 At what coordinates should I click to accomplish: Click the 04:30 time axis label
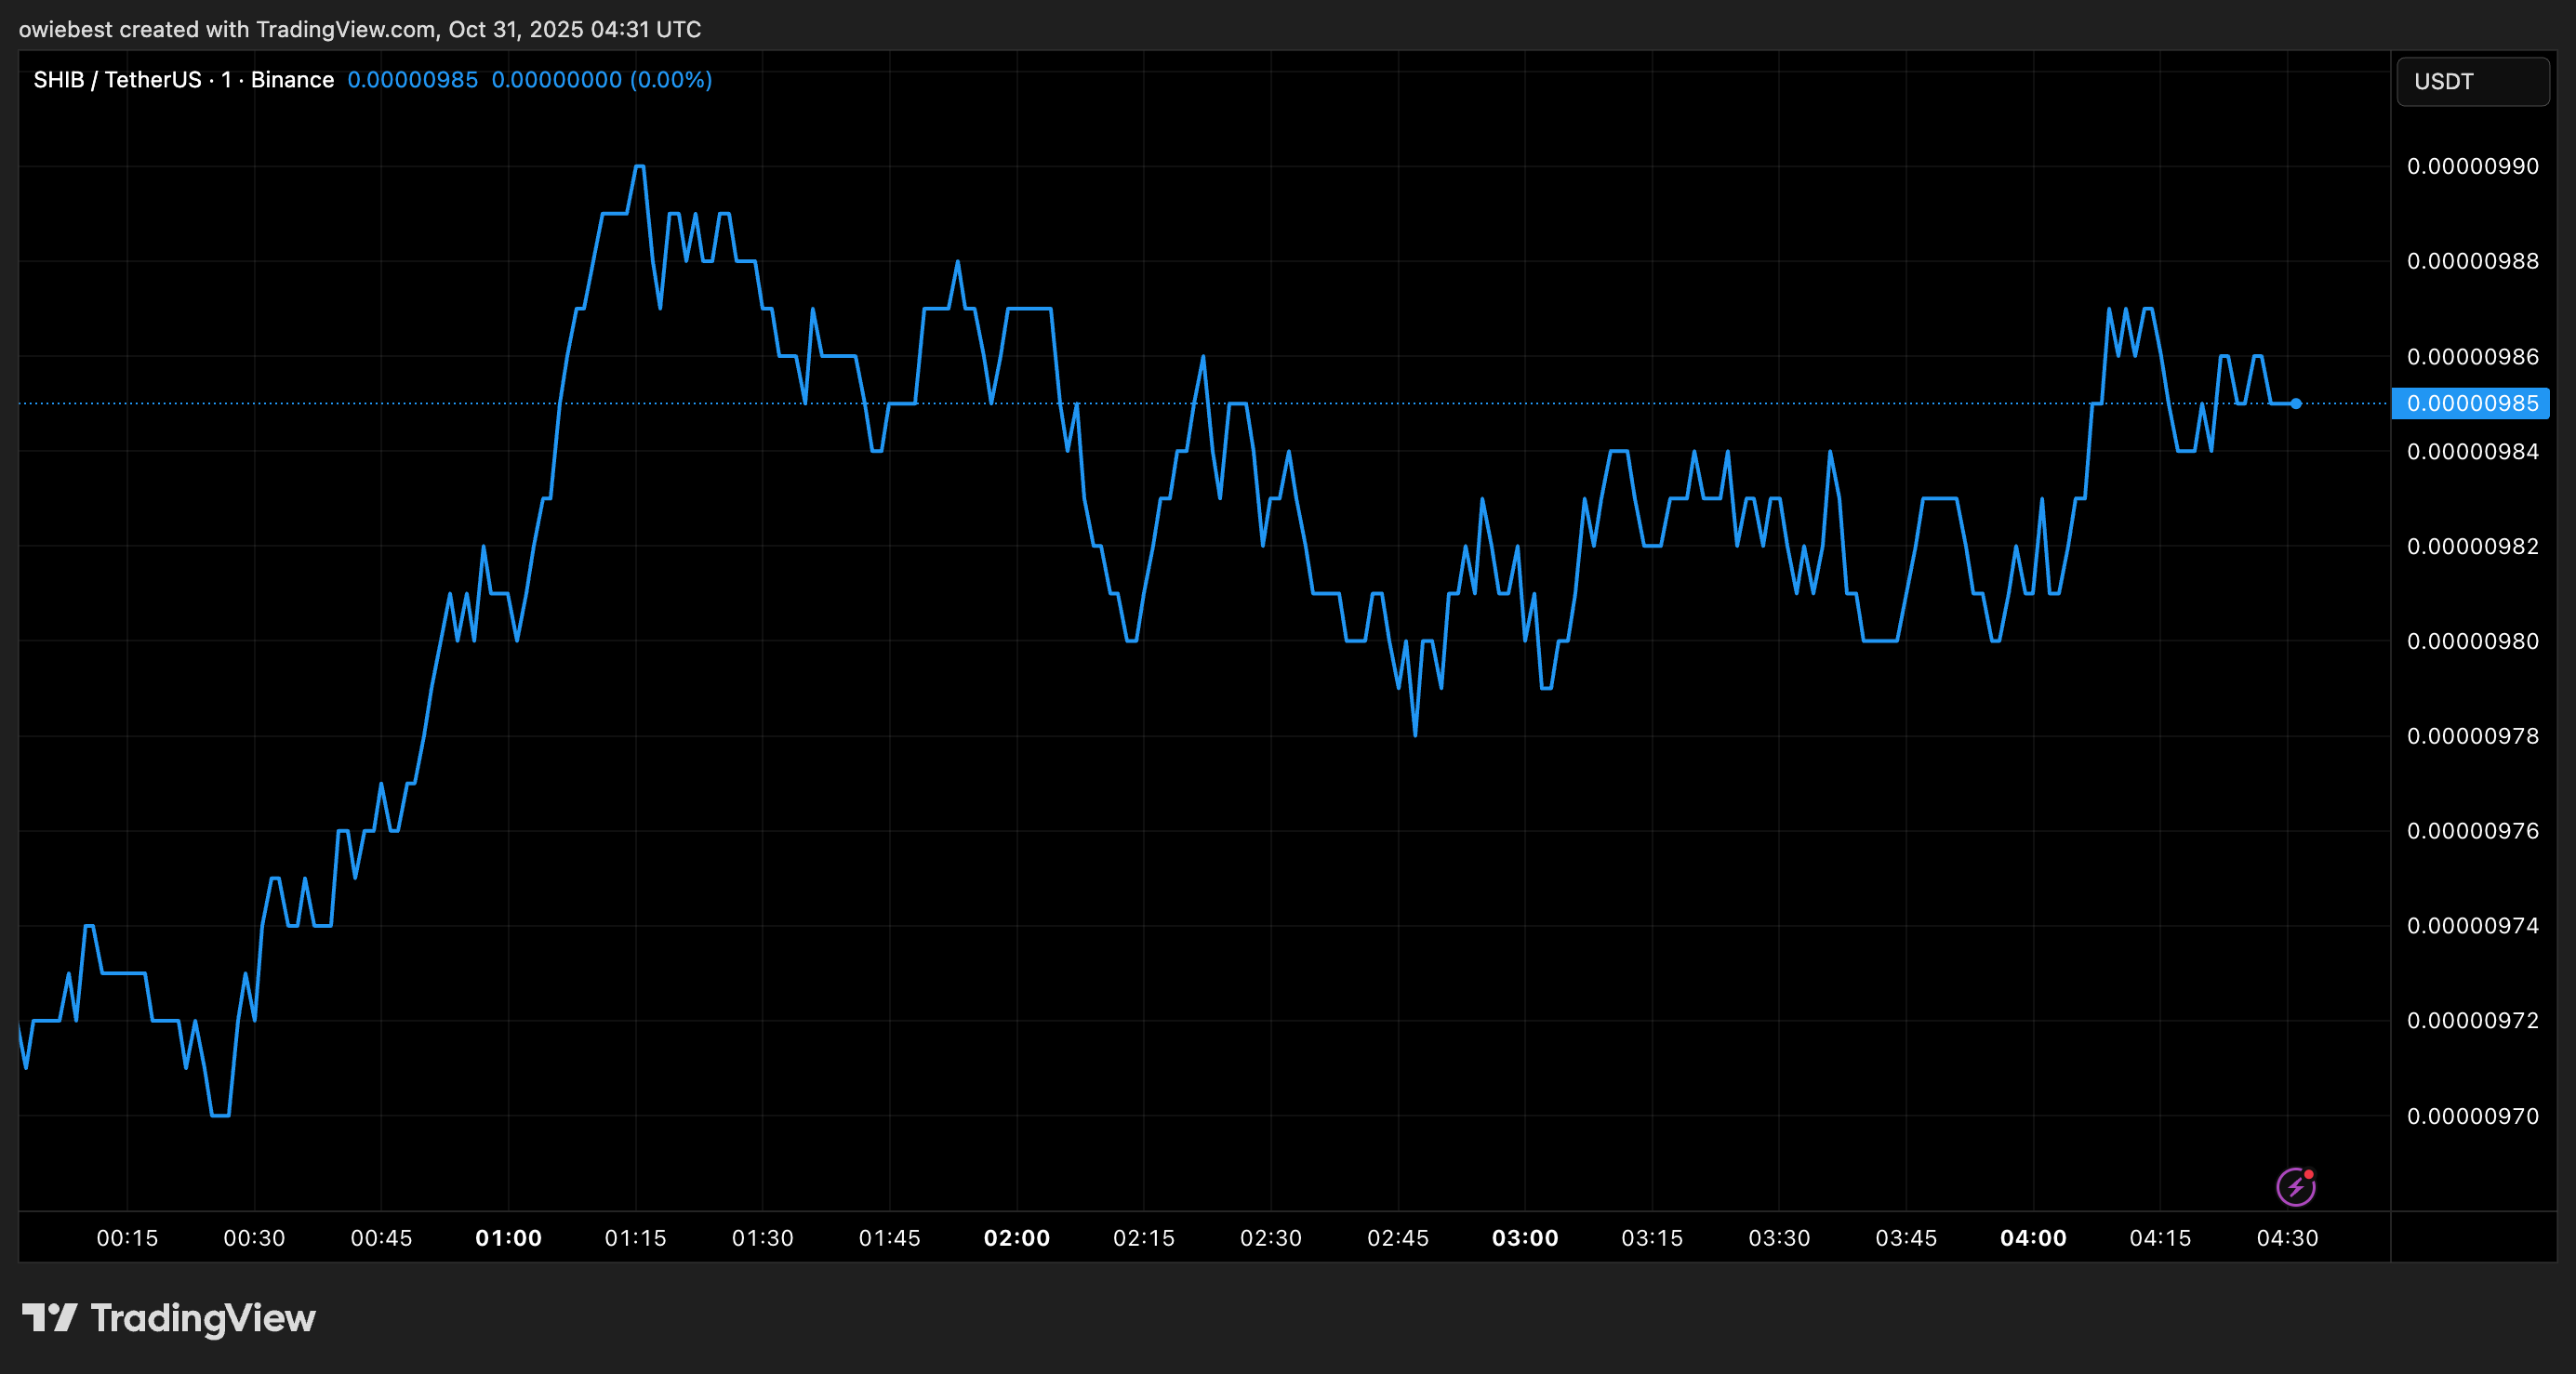pos(2287,1238)
